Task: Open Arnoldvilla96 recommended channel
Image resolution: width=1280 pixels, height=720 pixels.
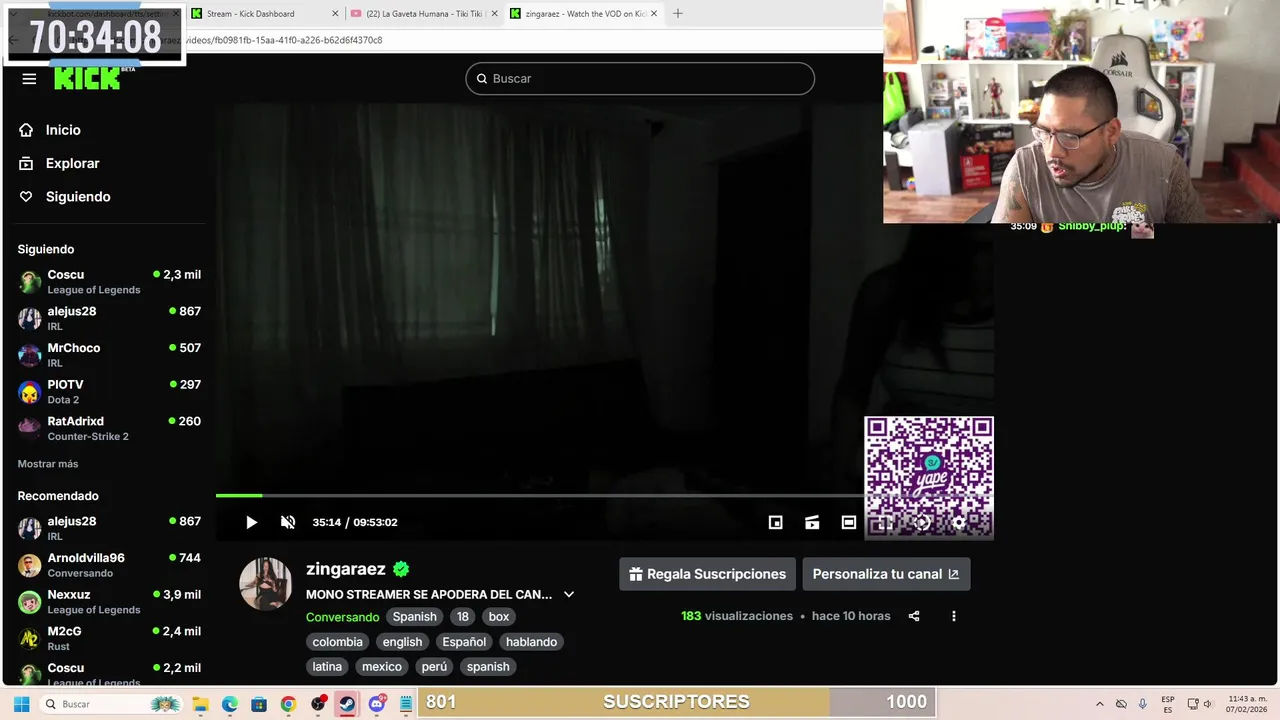Action: pos(109,565)
